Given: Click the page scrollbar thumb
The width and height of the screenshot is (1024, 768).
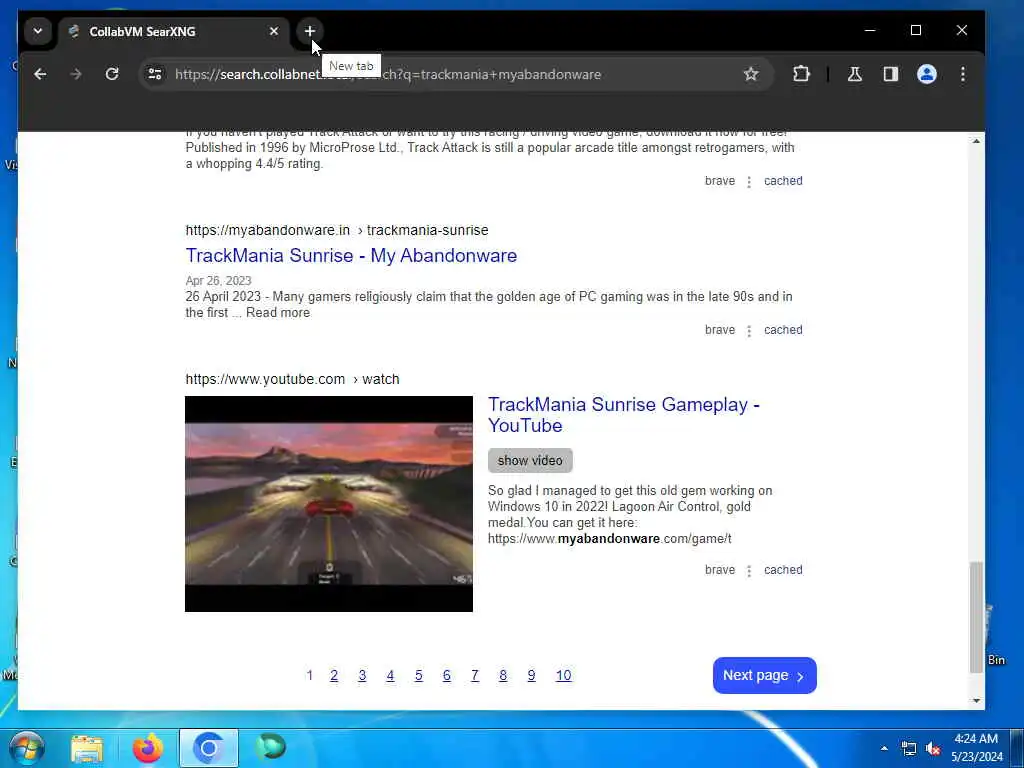Looking at the screenshot, I should tap(976, 616).
